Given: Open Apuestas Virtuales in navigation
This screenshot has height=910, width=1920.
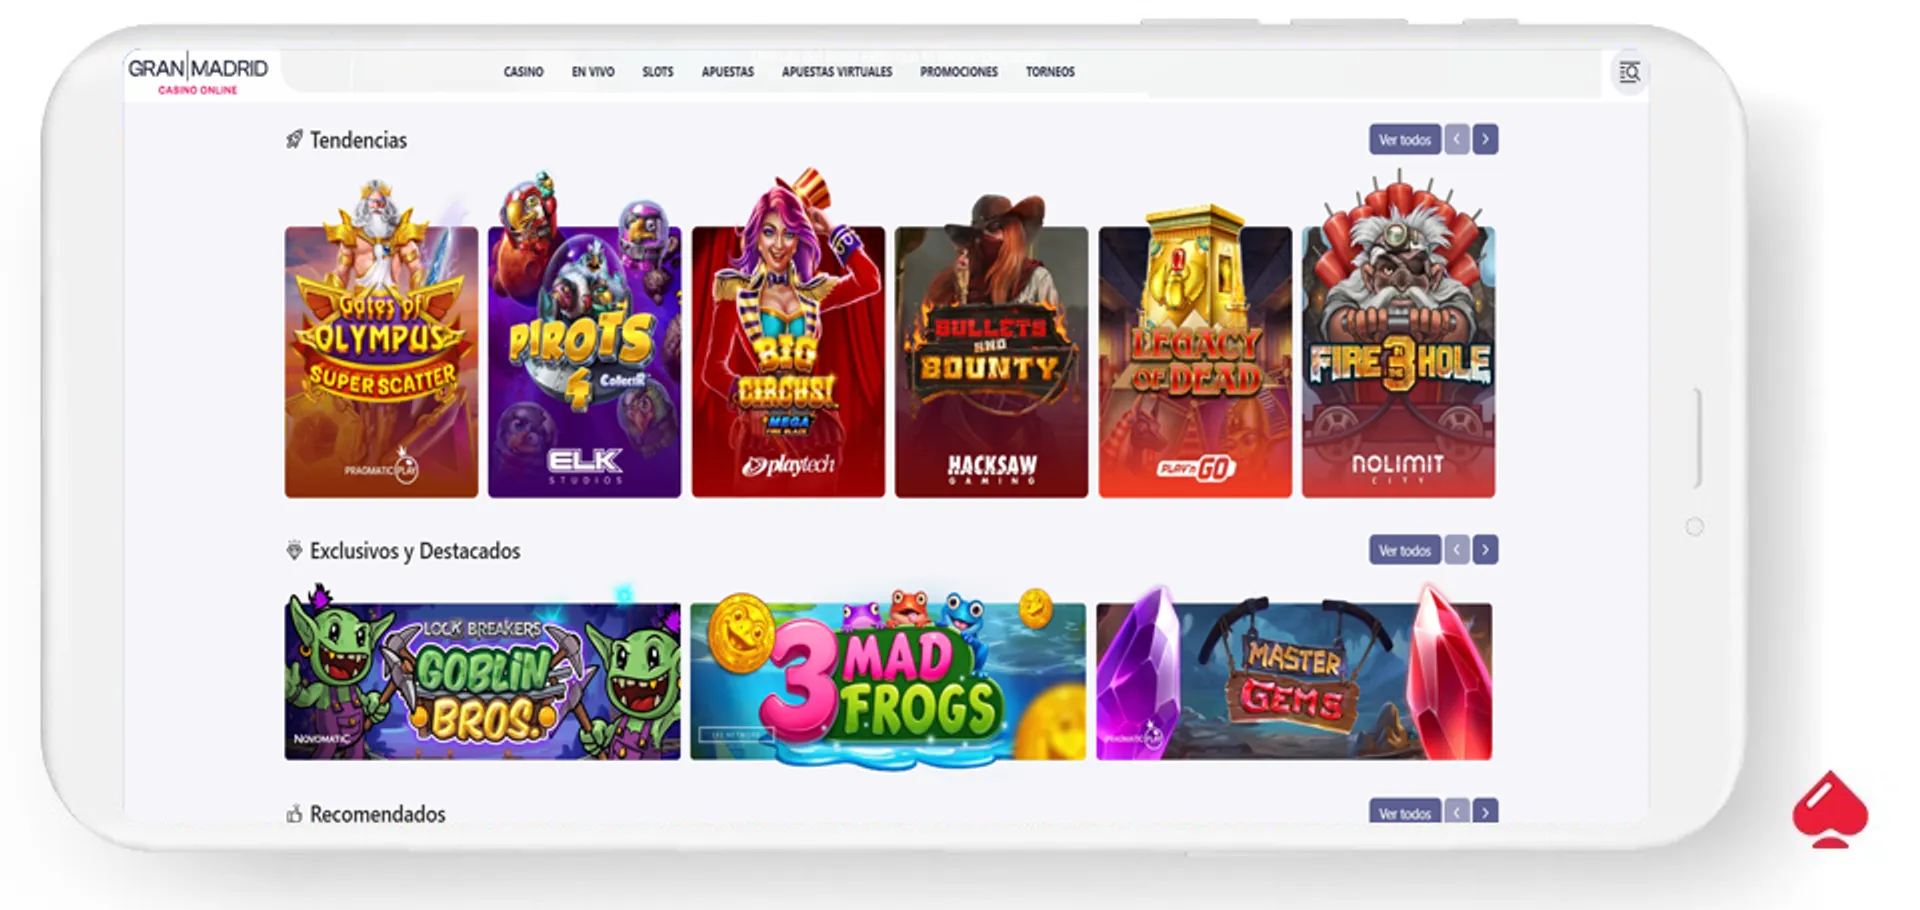Looking at the screenshot, I should [x=837, y=72].
